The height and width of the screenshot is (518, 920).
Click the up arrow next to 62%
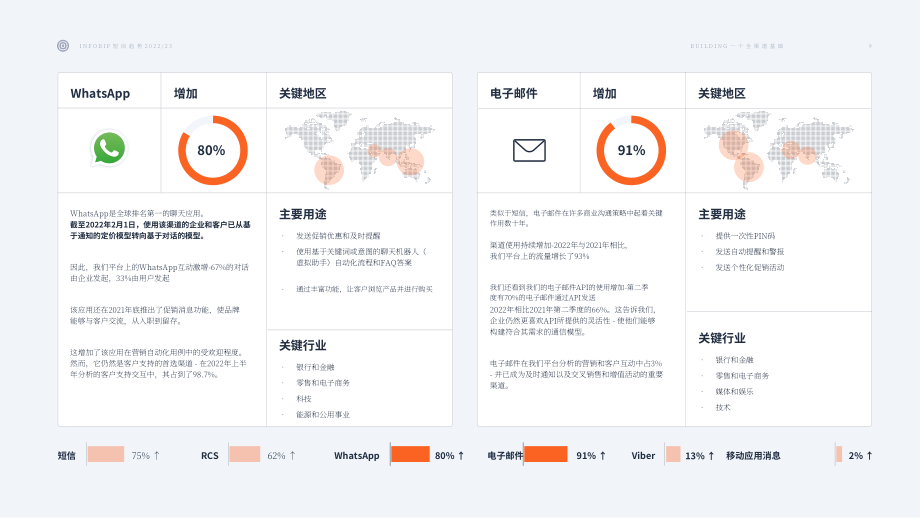[292, 455]
